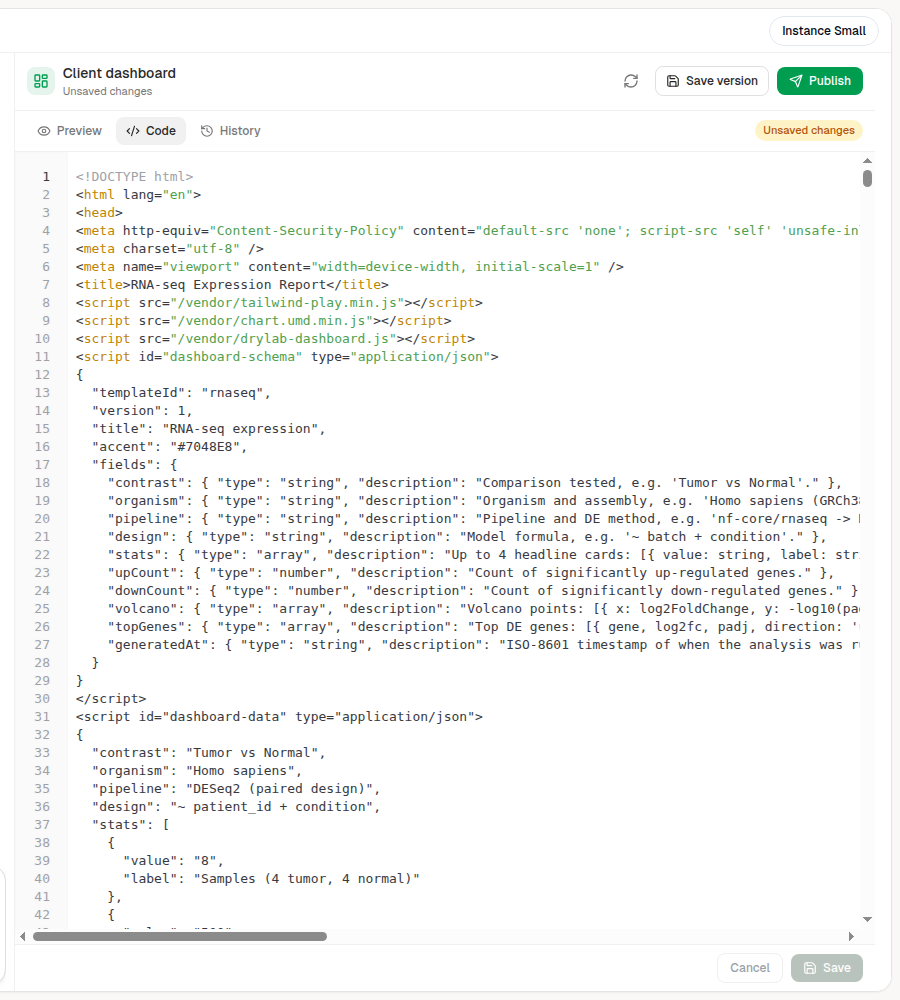
Task: Click the "fields": { line
Action: pyautogui.click(x=134, y=464)
